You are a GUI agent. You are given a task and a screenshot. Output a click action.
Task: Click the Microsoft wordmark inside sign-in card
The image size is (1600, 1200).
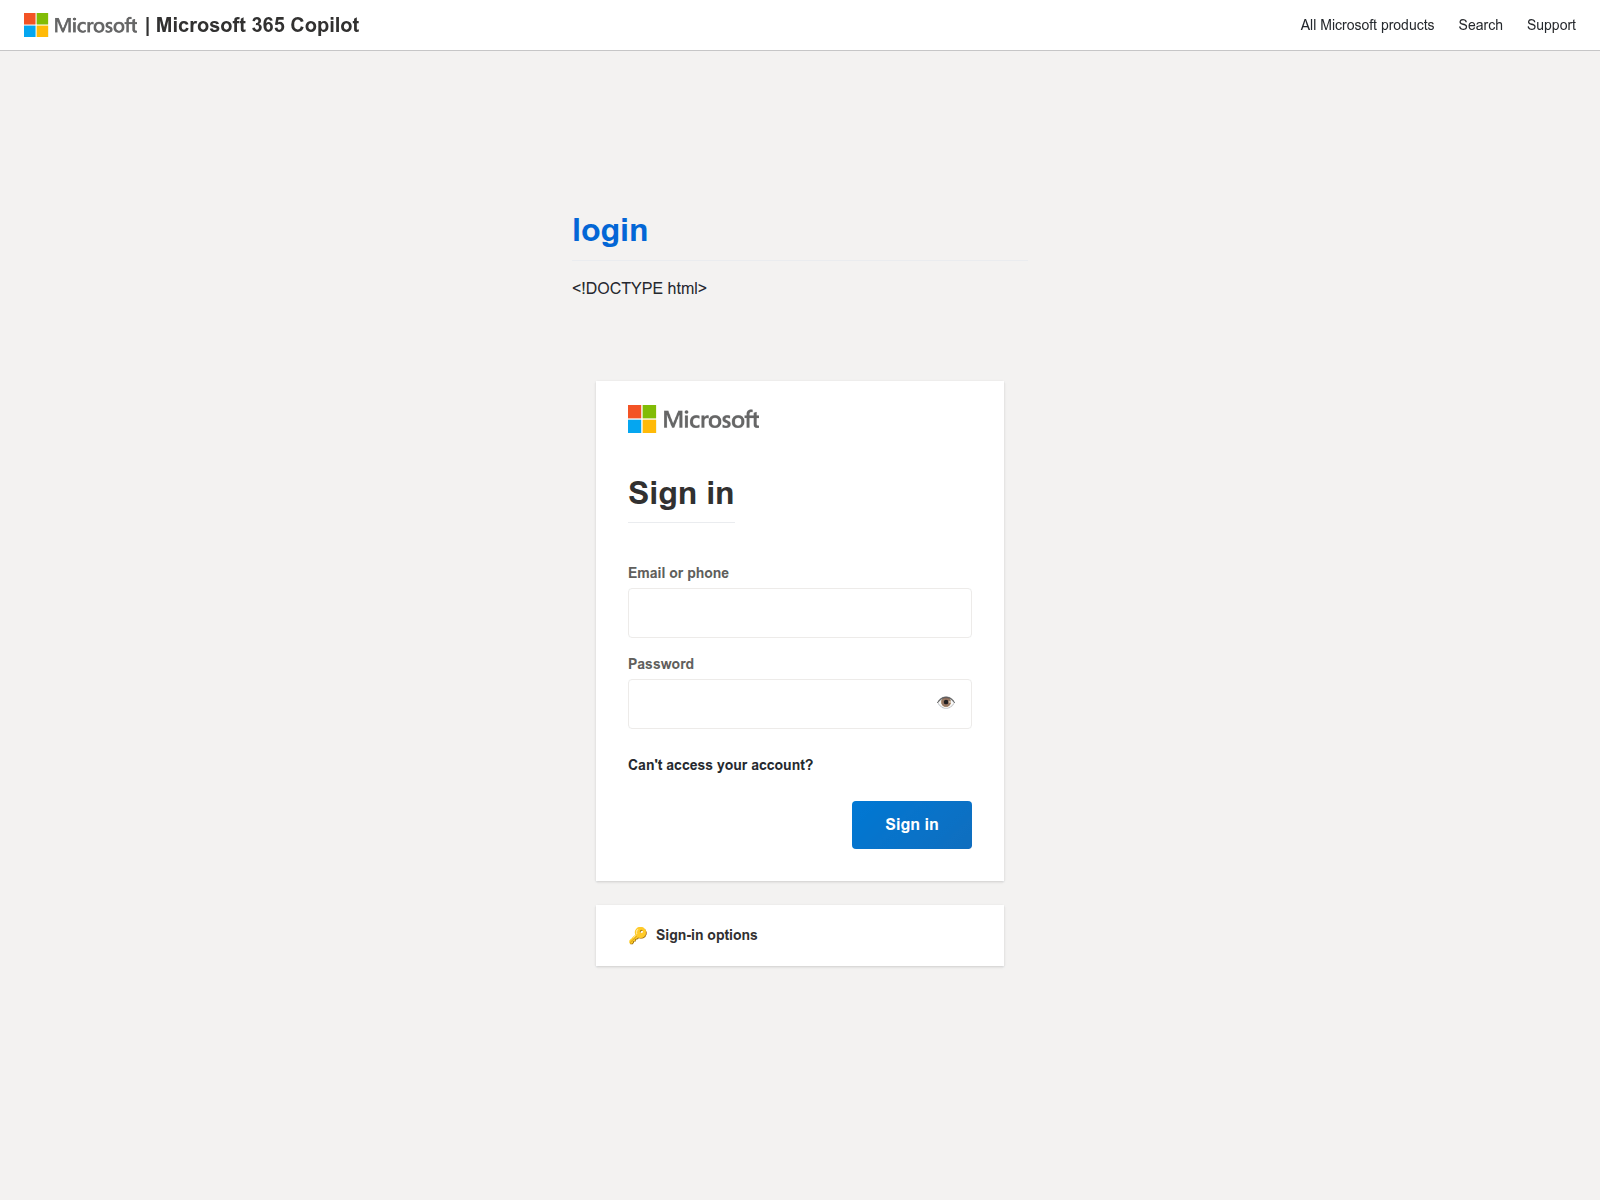pos(711,420)
